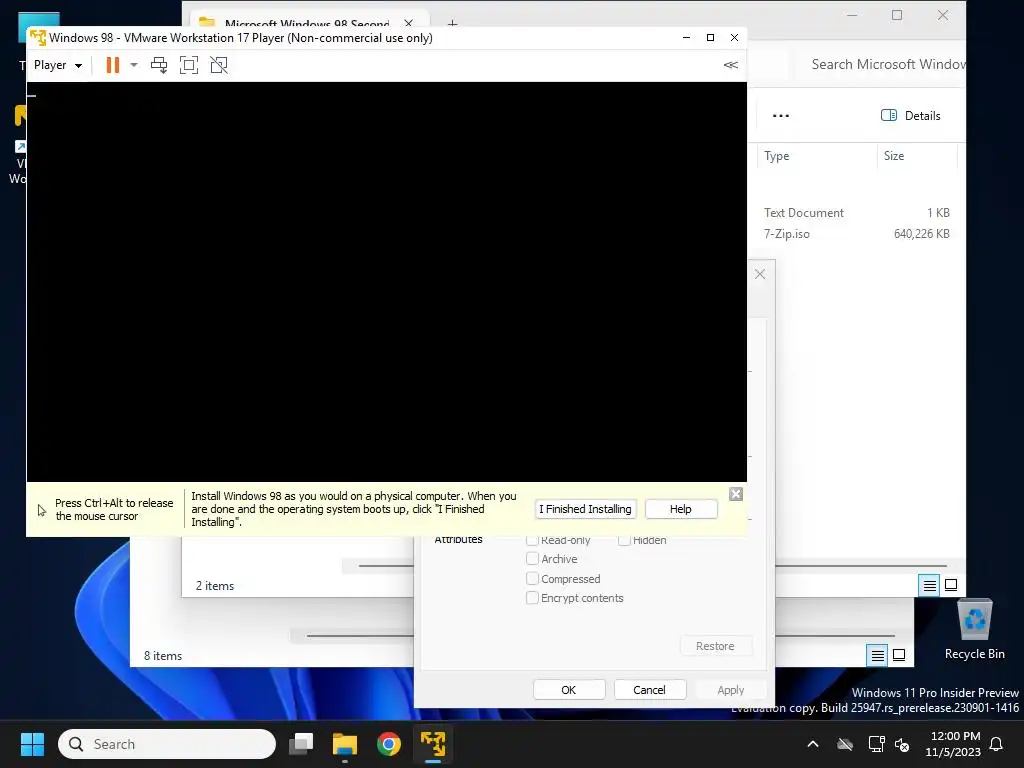Open network status tray icon
1024x768 pixels.
pos(876,744)
